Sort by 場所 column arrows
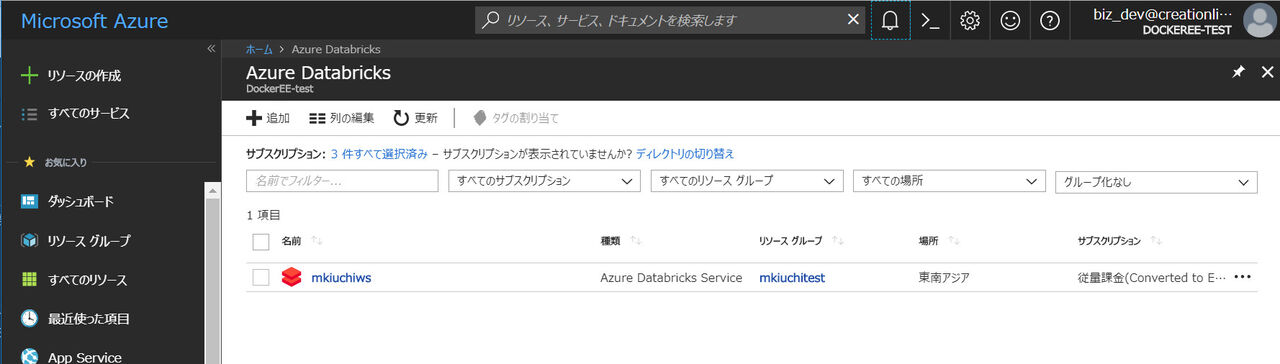This screenshot has width=1280, height=364. click(x=954, y=241)
